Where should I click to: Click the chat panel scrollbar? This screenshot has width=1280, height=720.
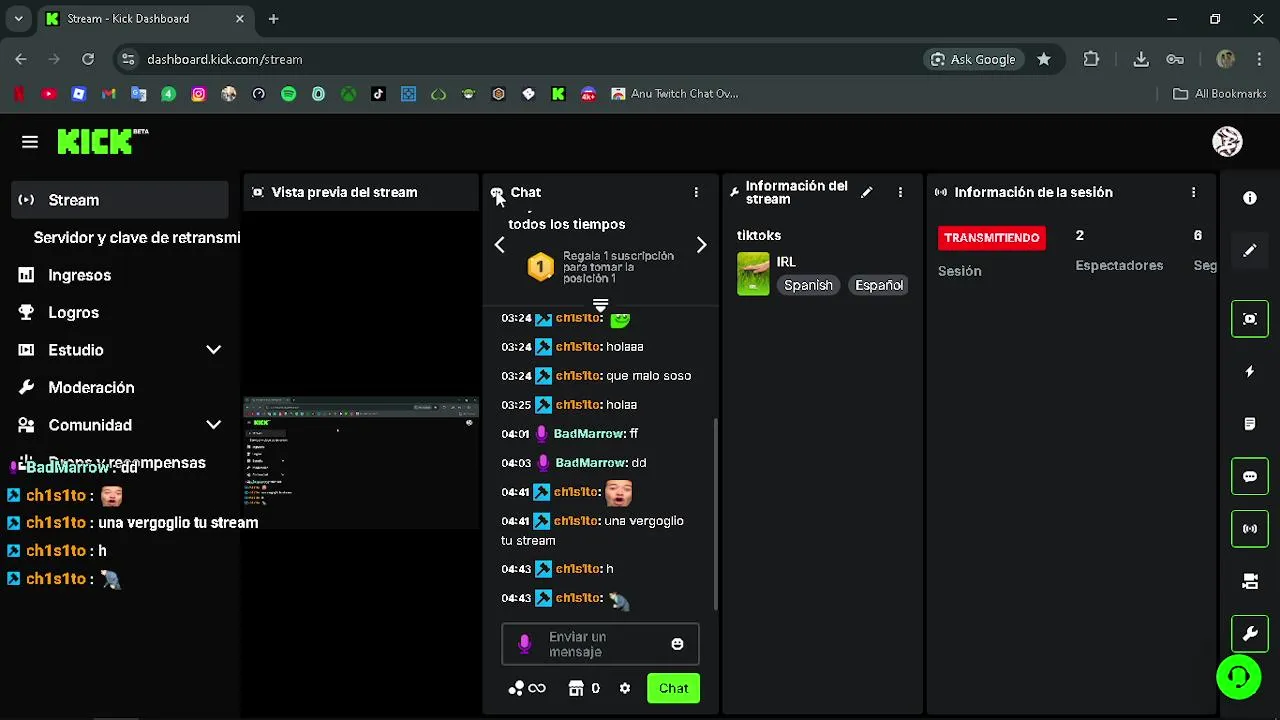(x=716, y=514)
